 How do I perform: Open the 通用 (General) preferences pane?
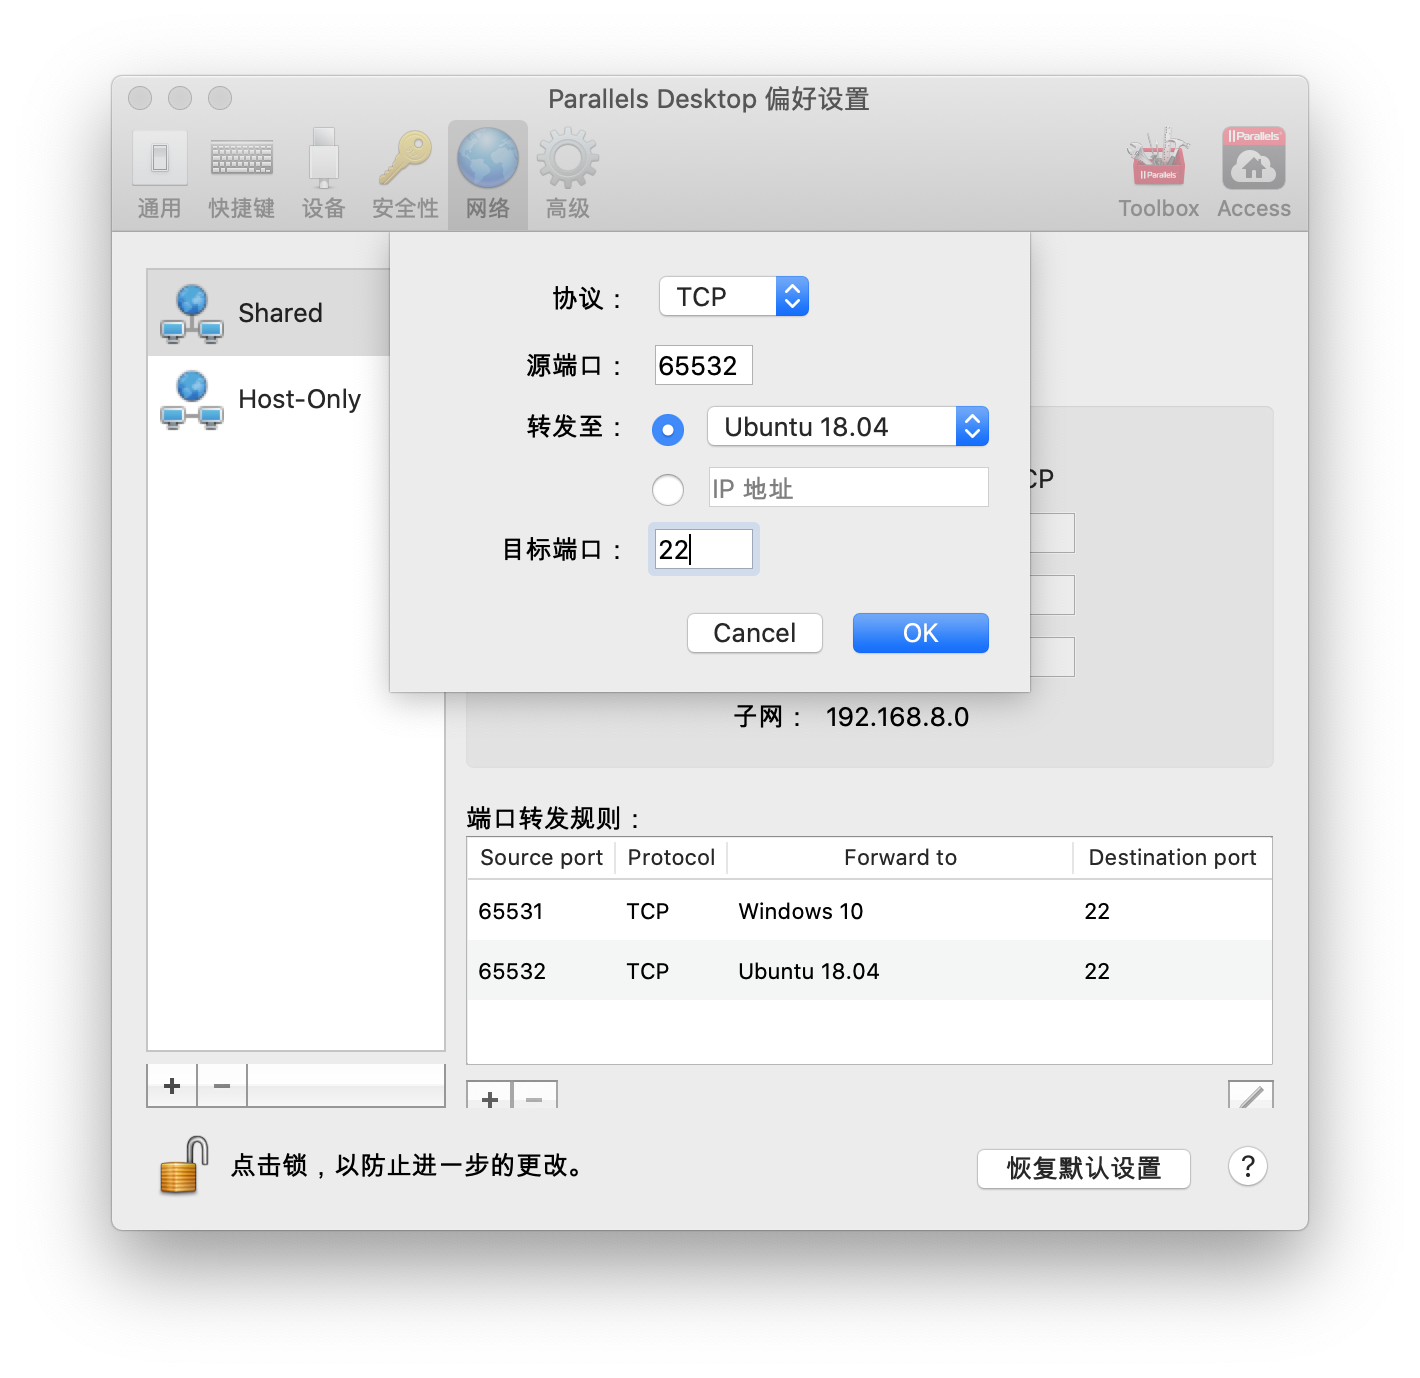[x=159, y=174]
